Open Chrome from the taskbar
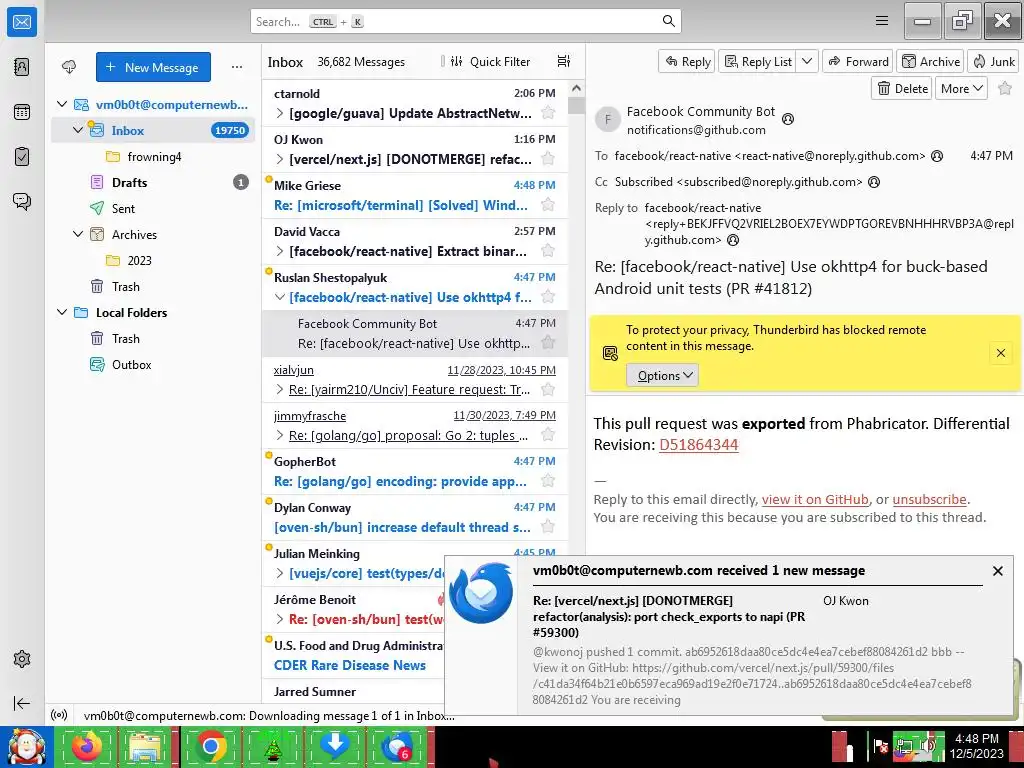The image size is (1024, 768). [x=210, y=746]
